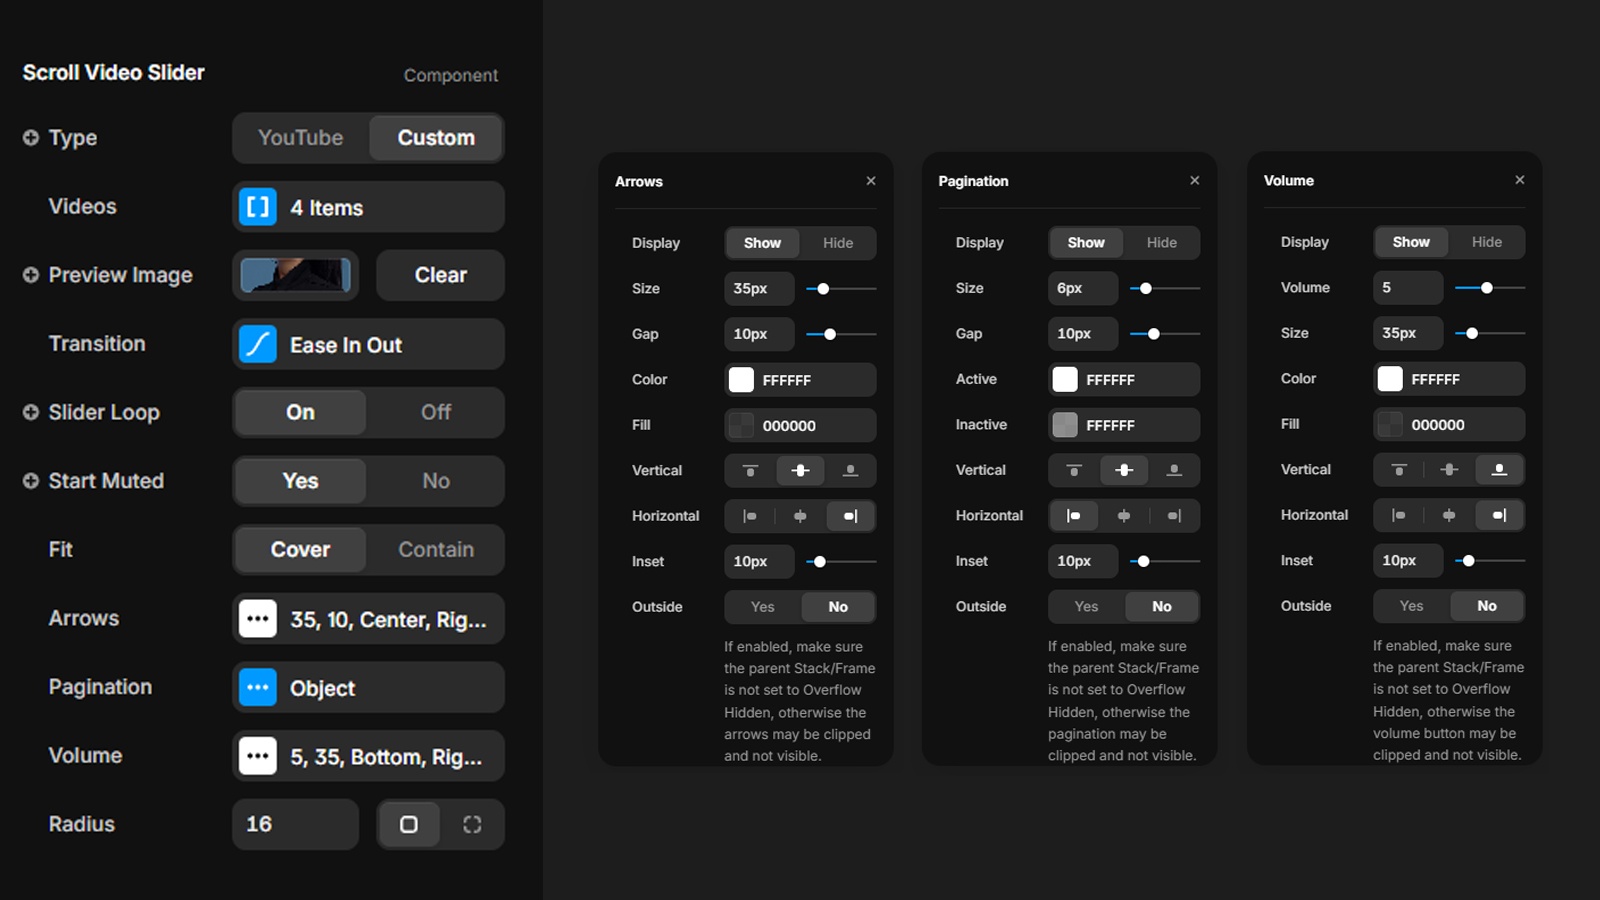
Task: Select left horizontal alignment icon in Arrows panel
Action: point(750,516)
